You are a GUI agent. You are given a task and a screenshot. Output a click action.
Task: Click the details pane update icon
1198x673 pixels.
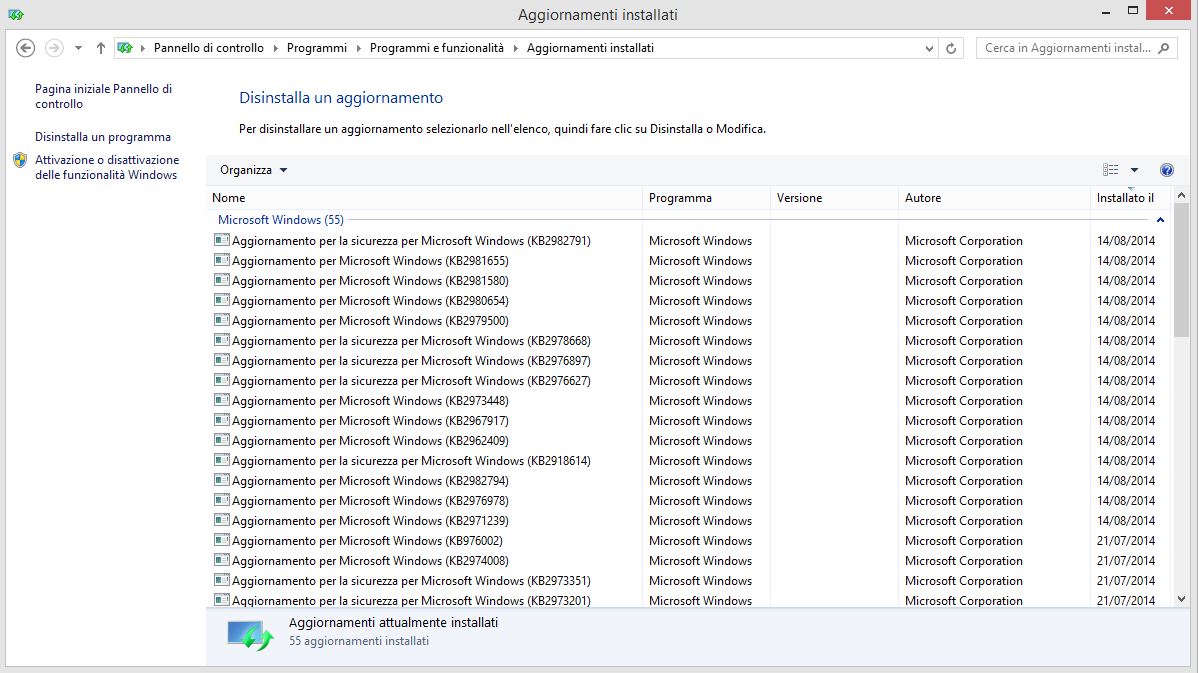coord(250,636)
